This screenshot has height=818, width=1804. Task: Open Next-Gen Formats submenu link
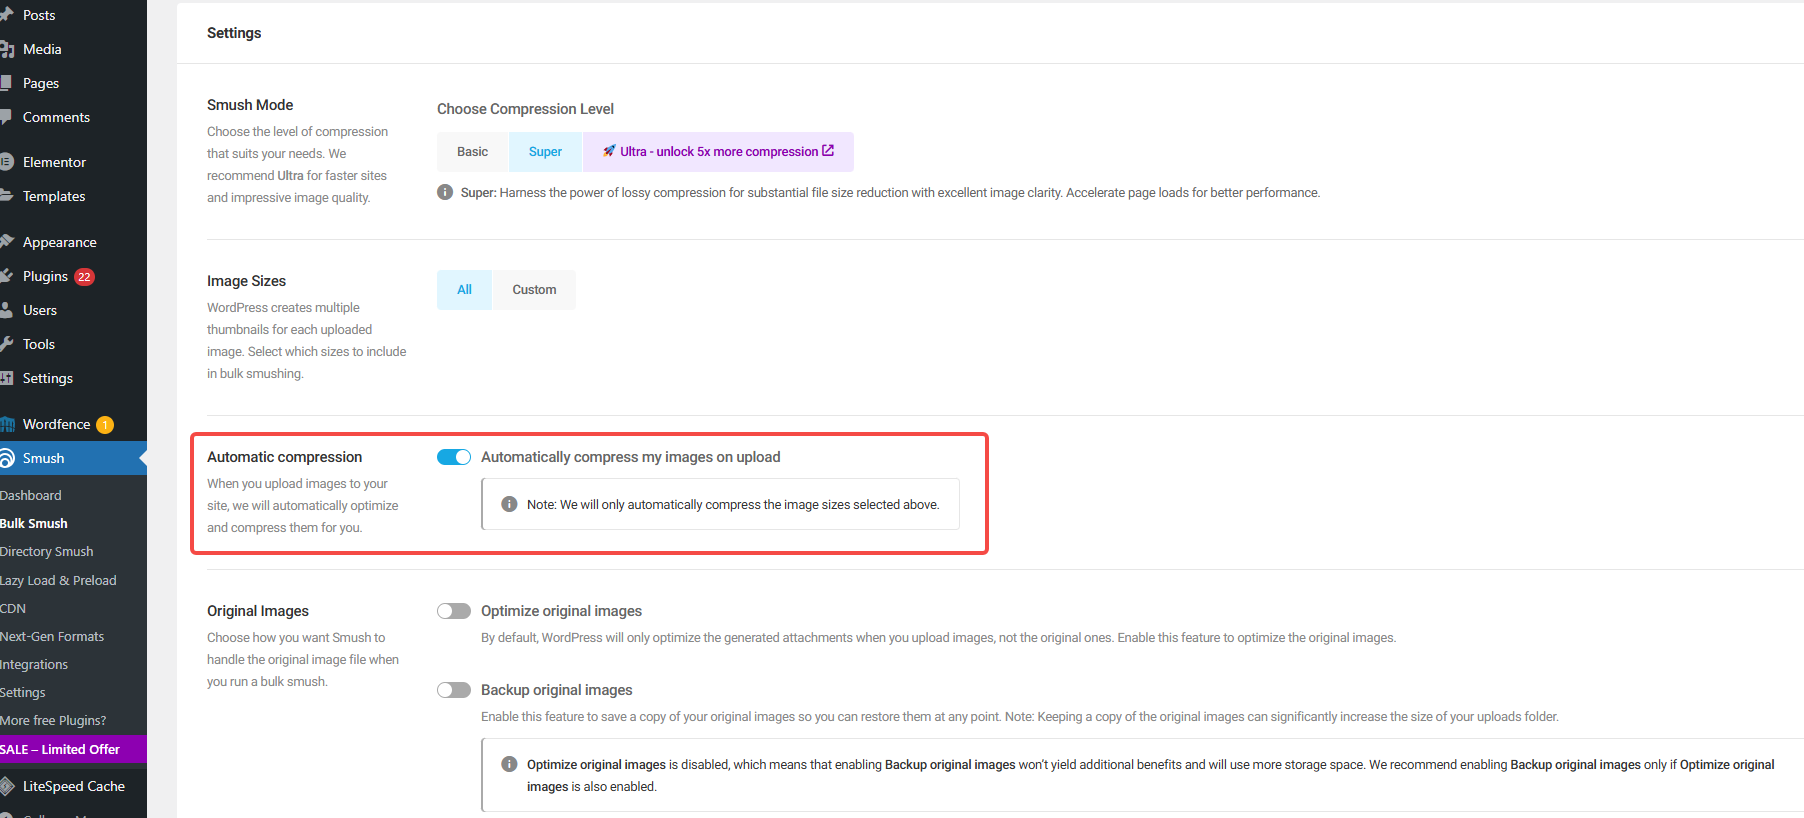click(52, 636)
